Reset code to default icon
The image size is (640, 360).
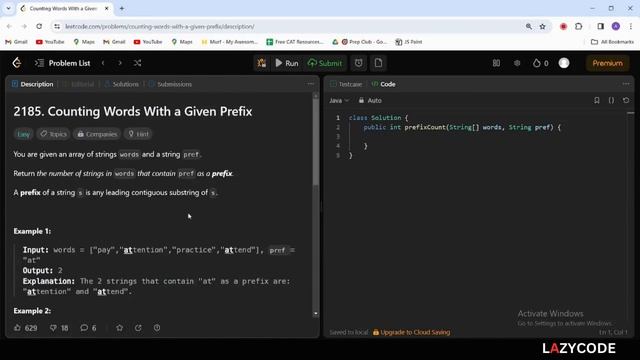(626, 100)
